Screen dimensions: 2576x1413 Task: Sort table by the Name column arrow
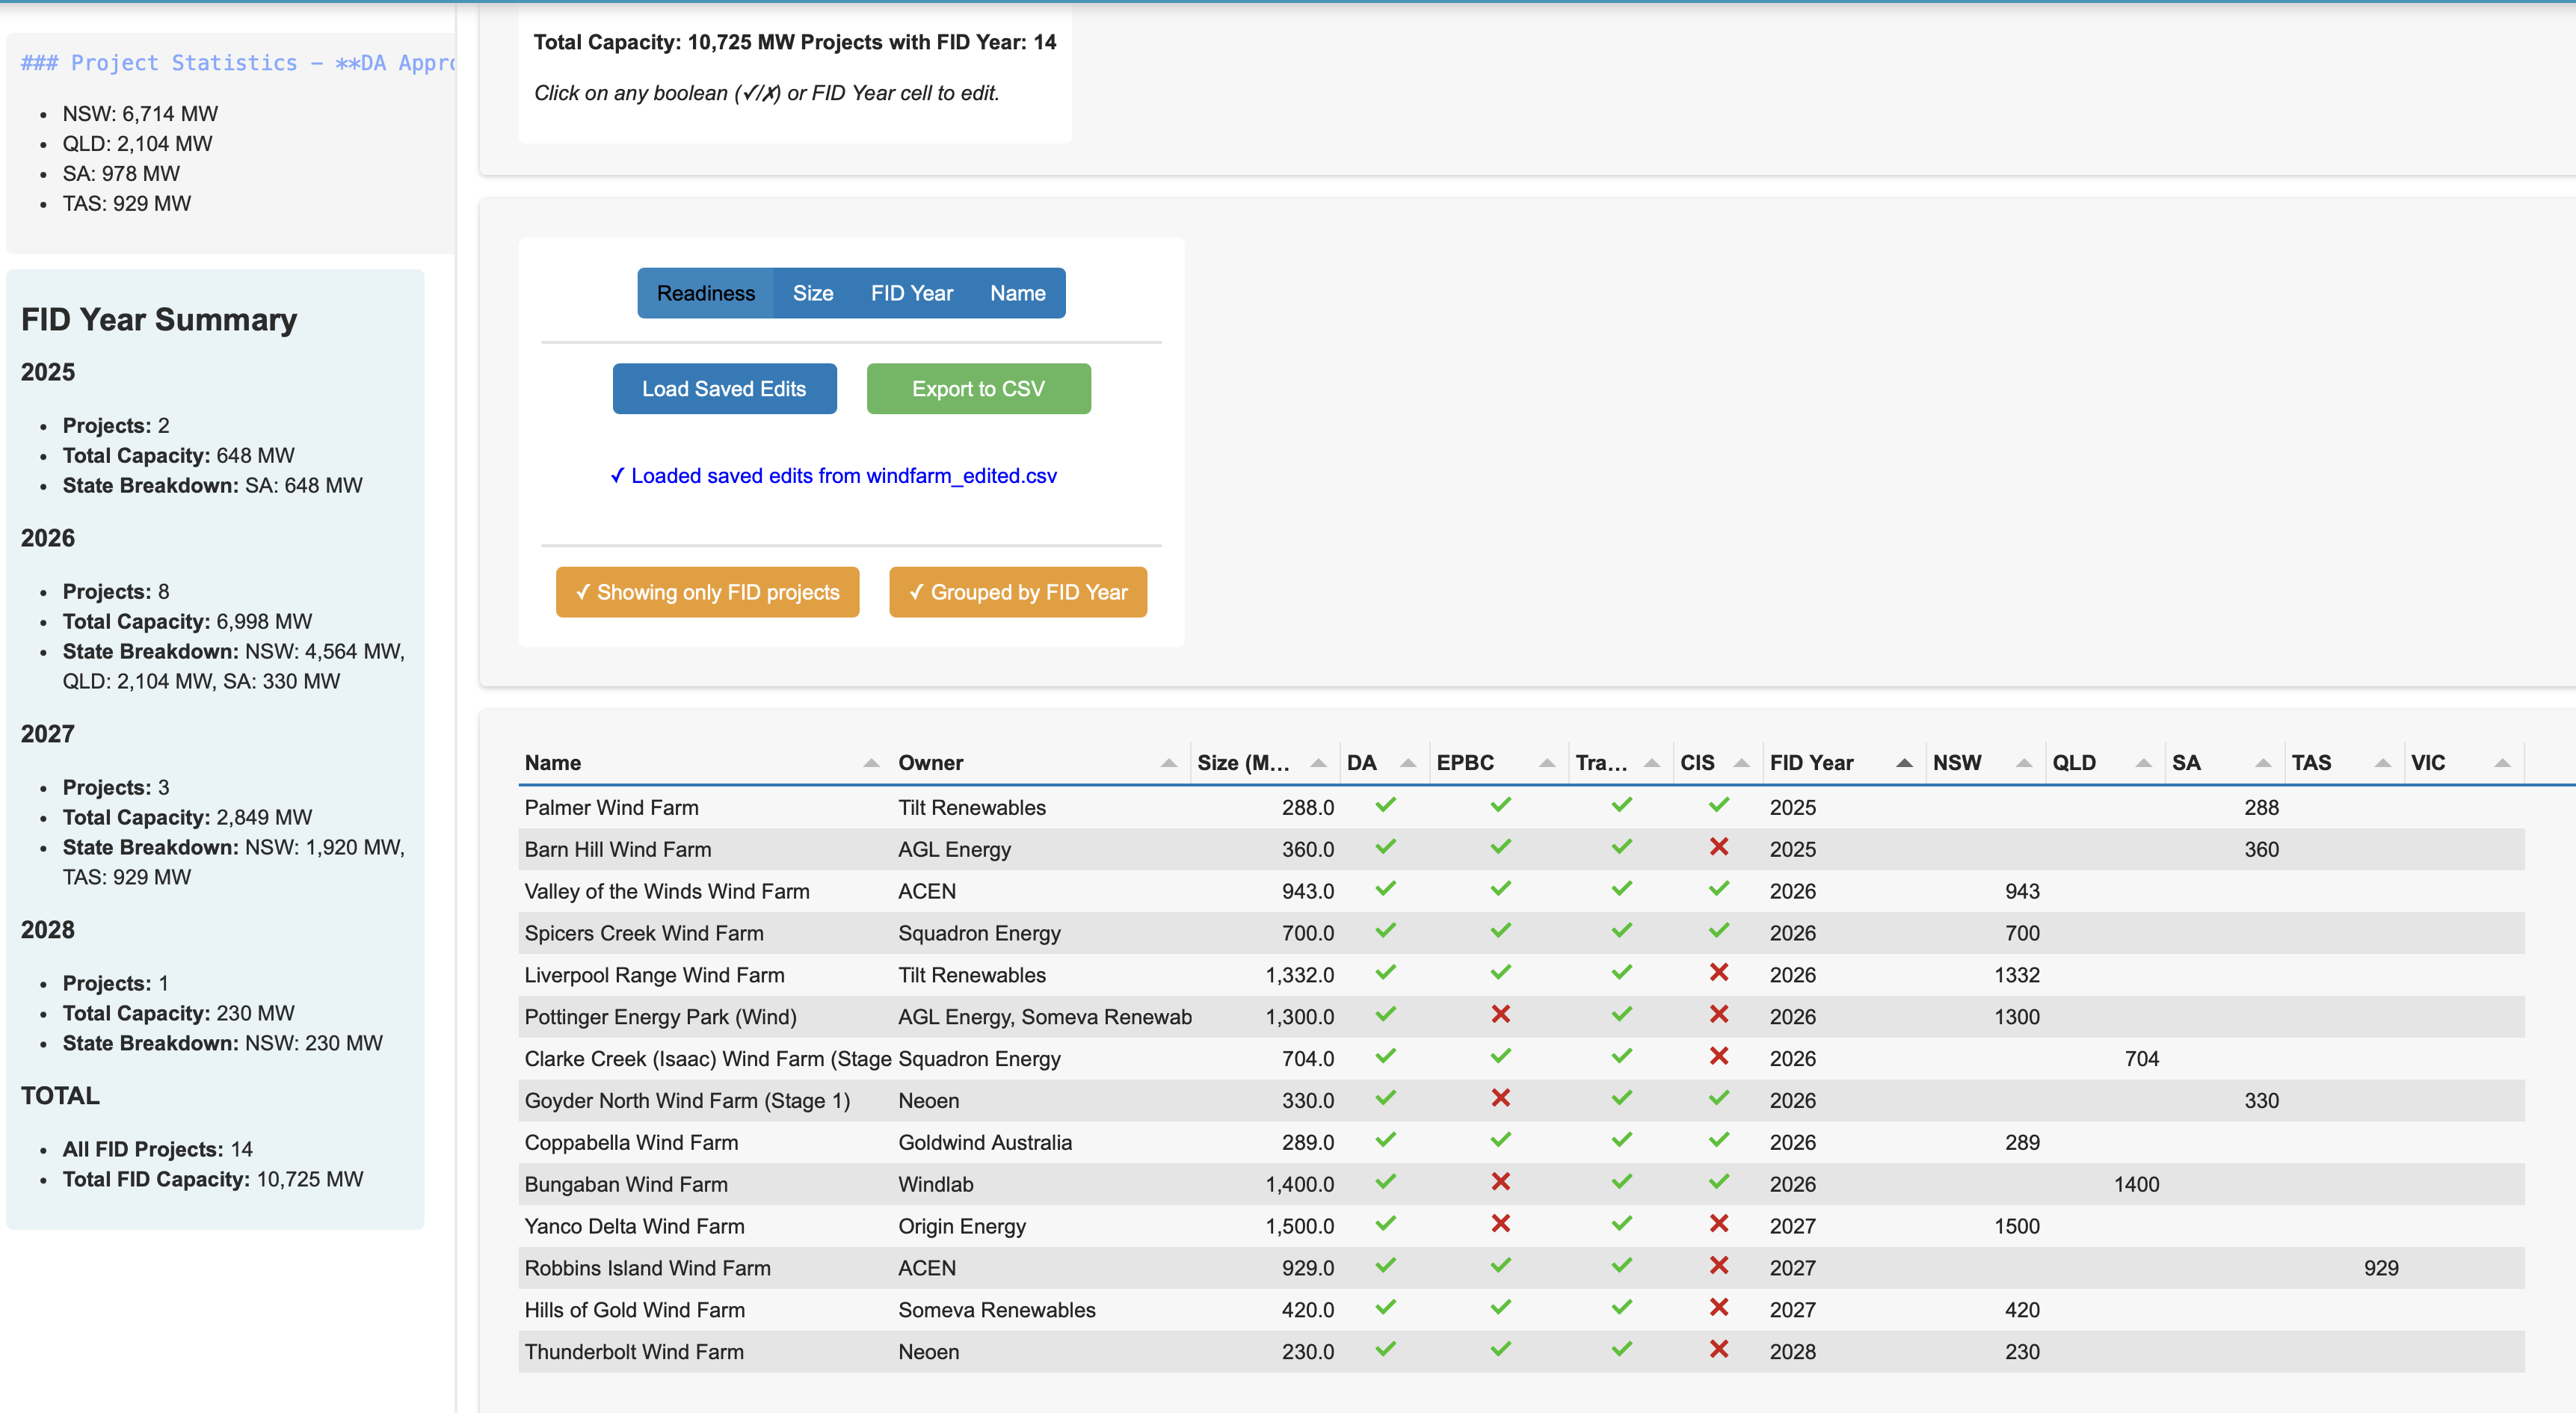pyautogui.click(x=870, y=763)
